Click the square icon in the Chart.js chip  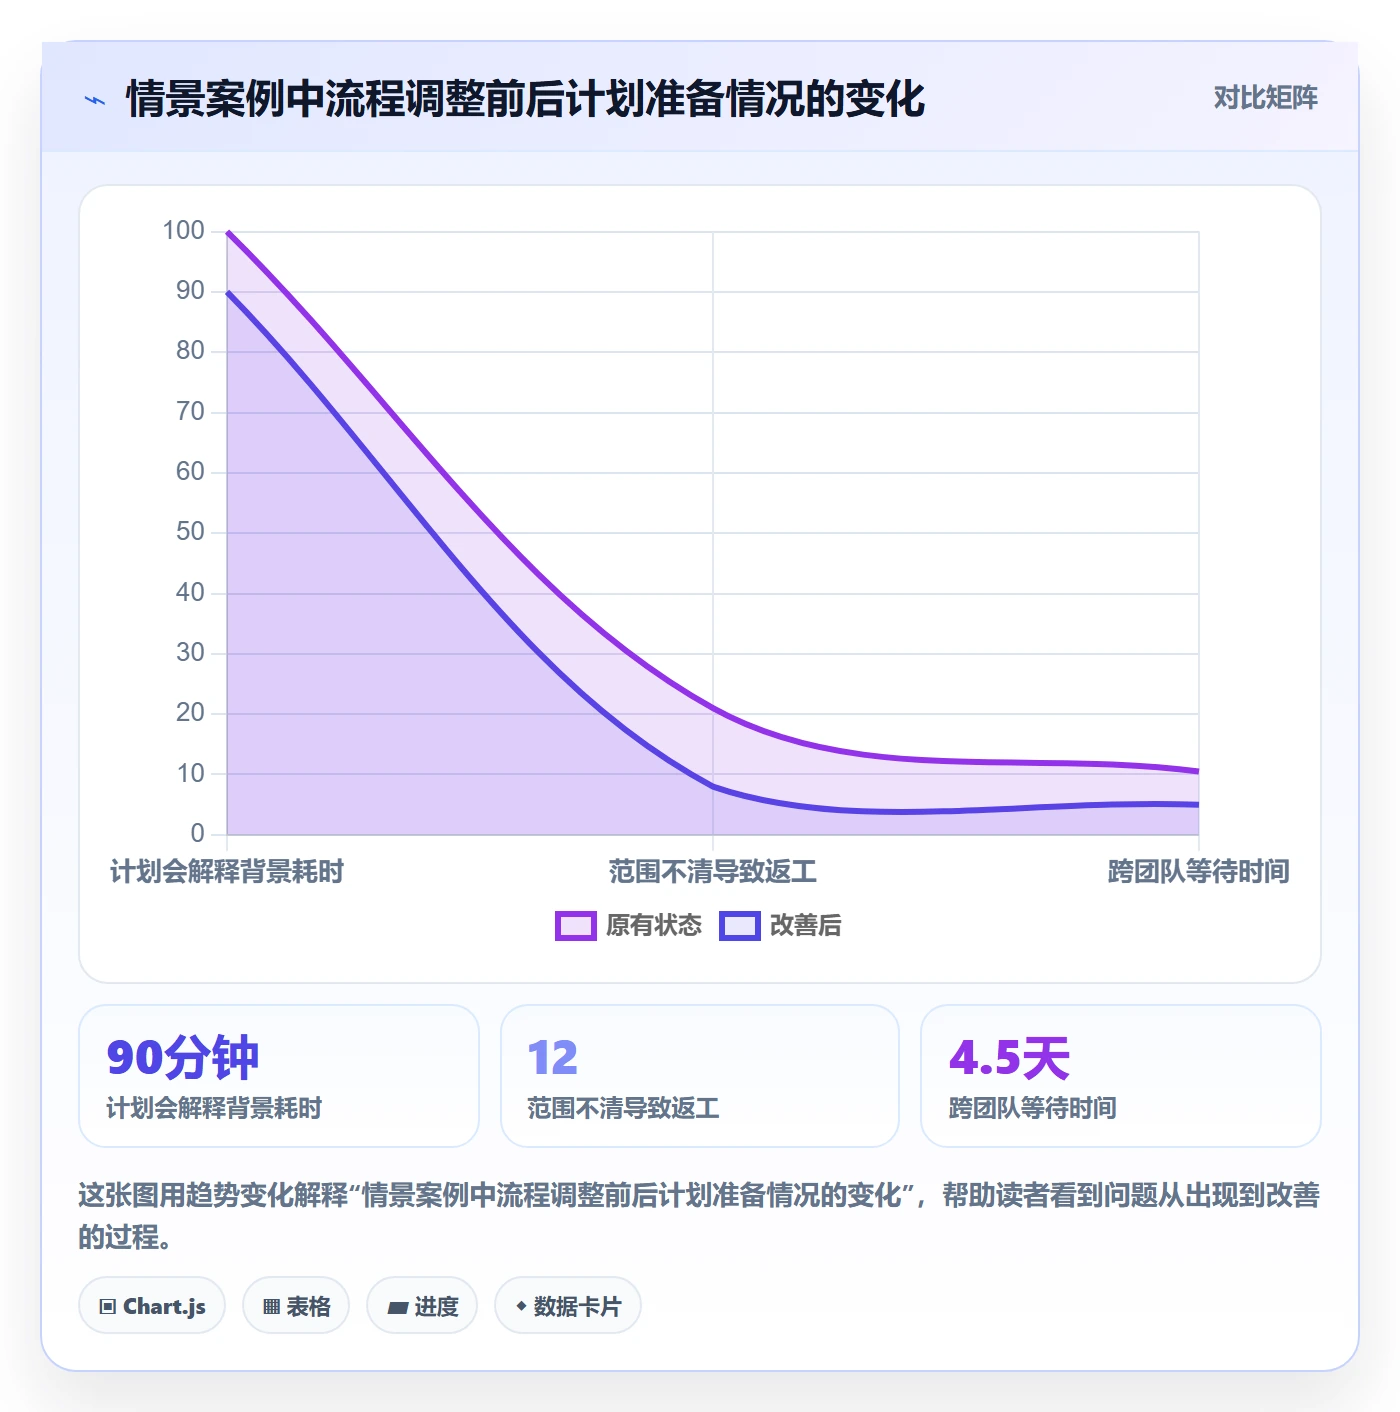pyautogui.click(x=108, y=1306)
